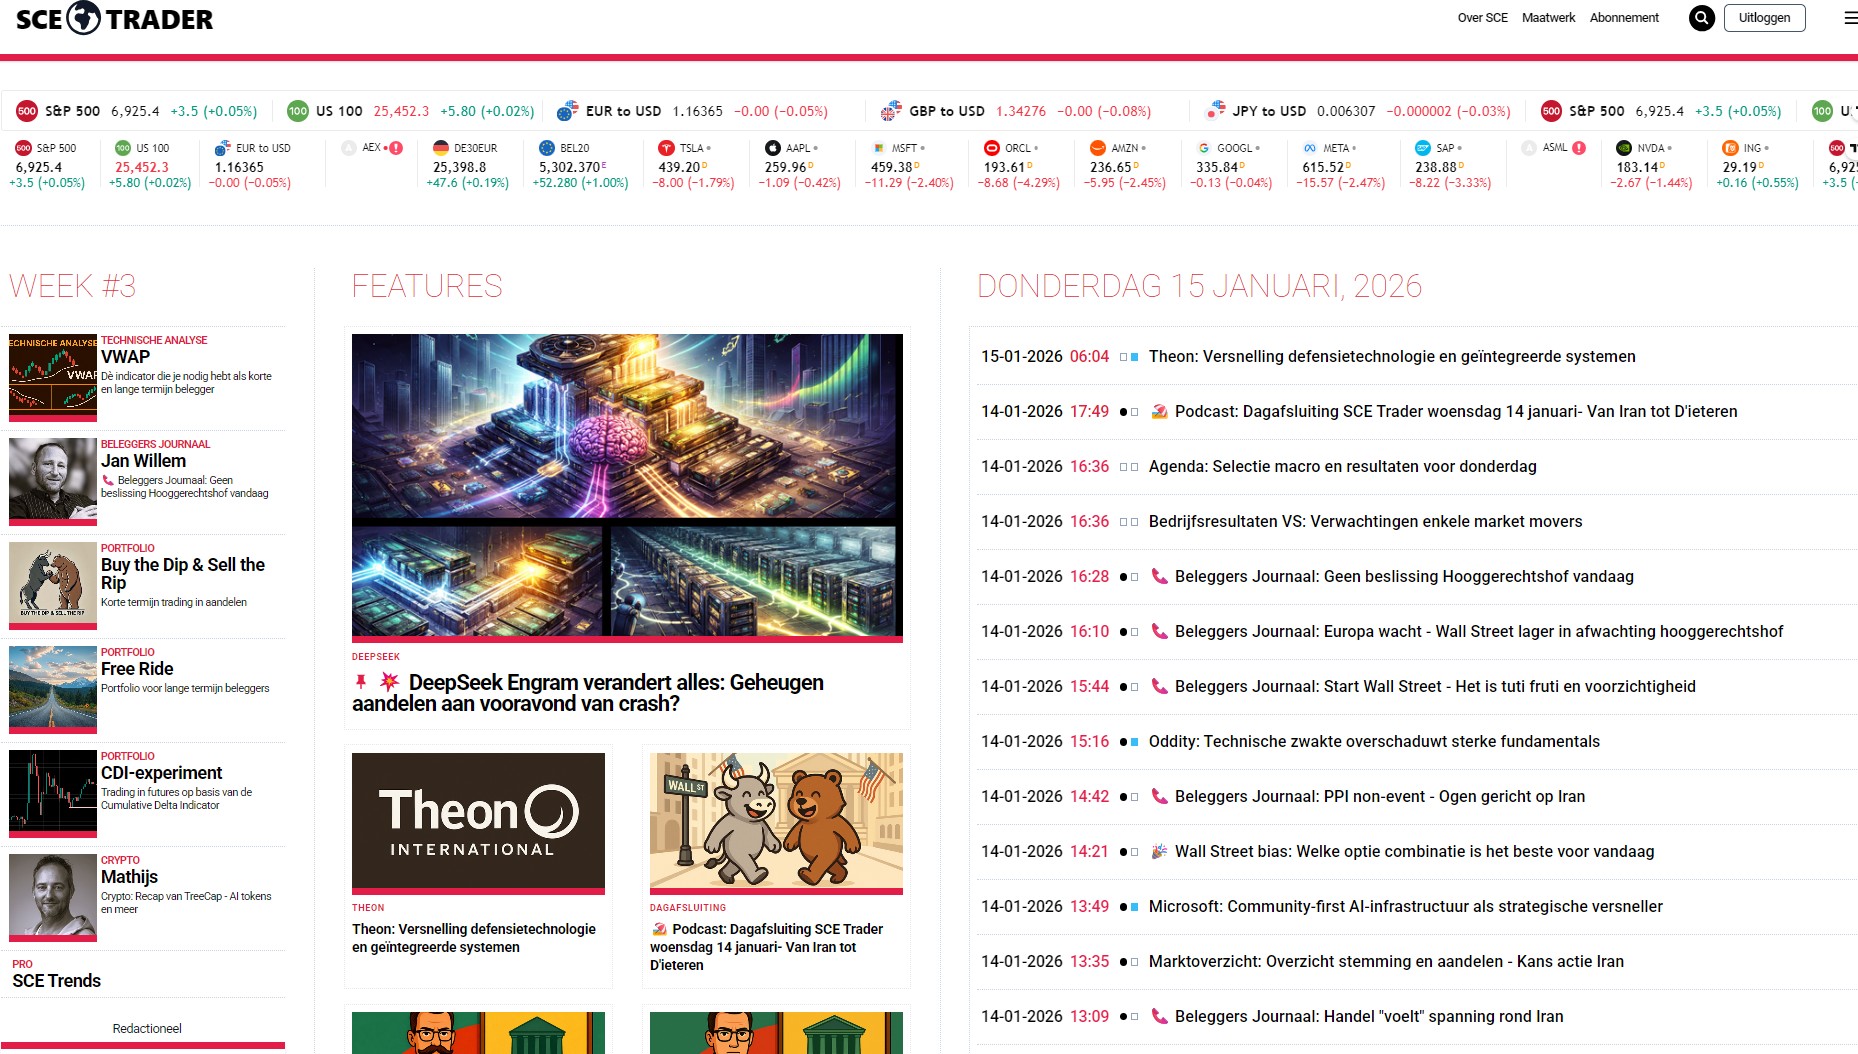Click the Free Ride road photo thumbnail

pos(53,687)
